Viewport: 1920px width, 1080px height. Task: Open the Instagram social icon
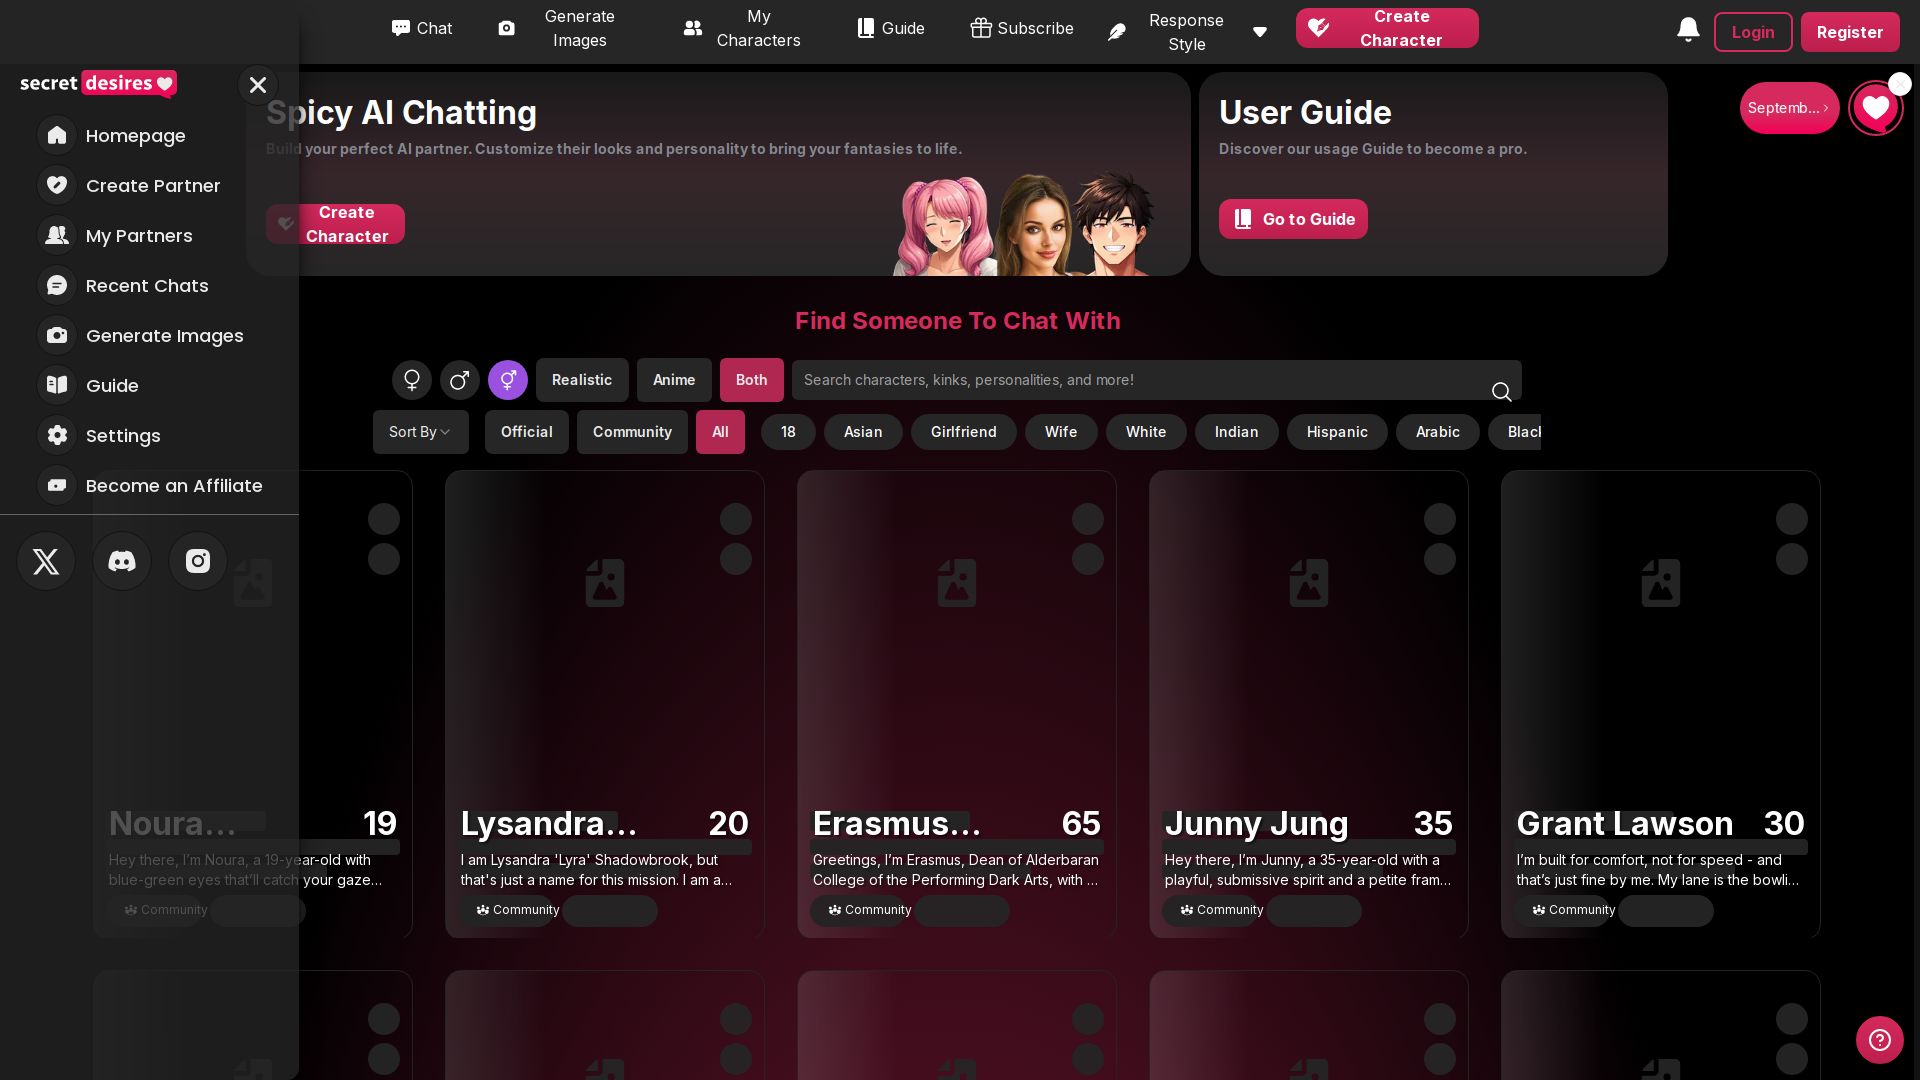tap(198, 561)
